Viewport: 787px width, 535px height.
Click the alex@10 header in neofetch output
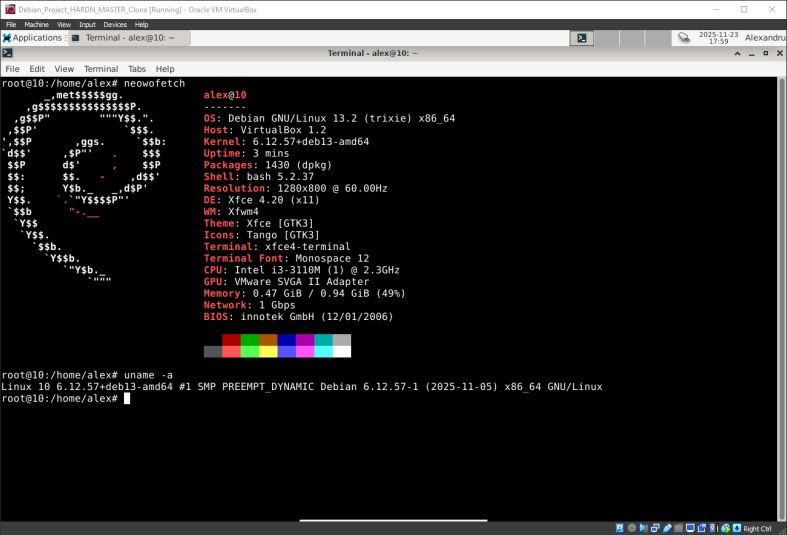225,95
